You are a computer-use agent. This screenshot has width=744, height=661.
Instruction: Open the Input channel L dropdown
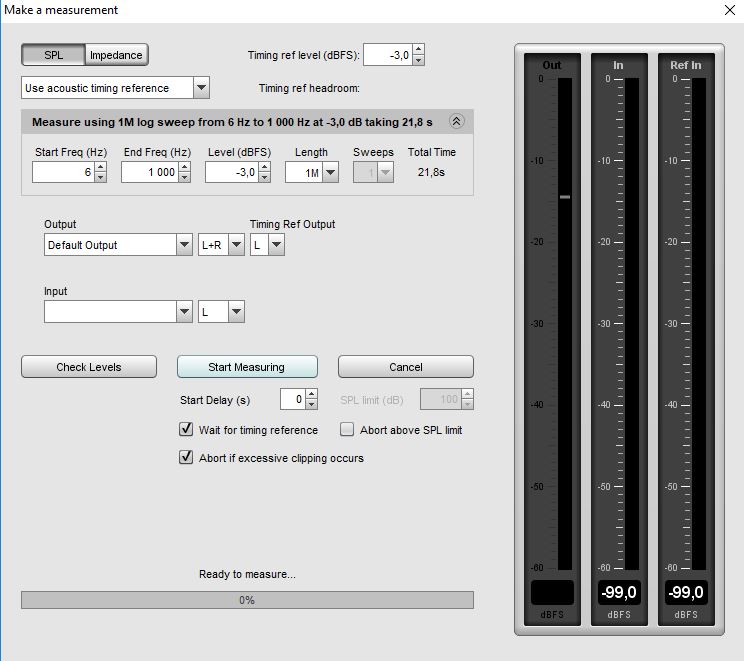tap(236, 312)
